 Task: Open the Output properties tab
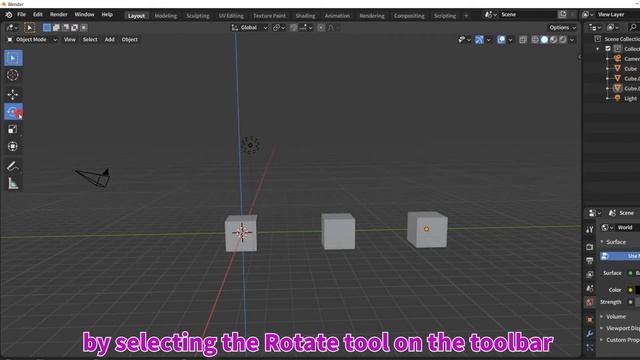589,260
